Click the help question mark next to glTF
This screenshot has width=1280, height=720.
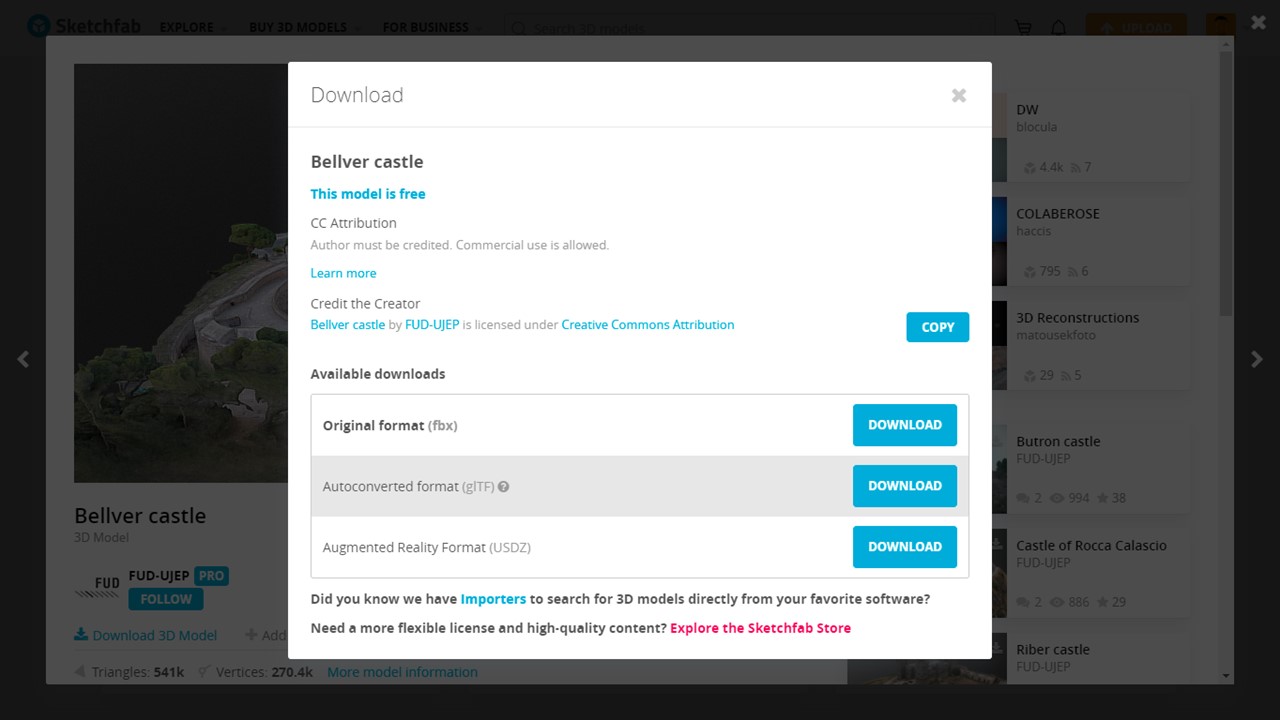point(504,487)
